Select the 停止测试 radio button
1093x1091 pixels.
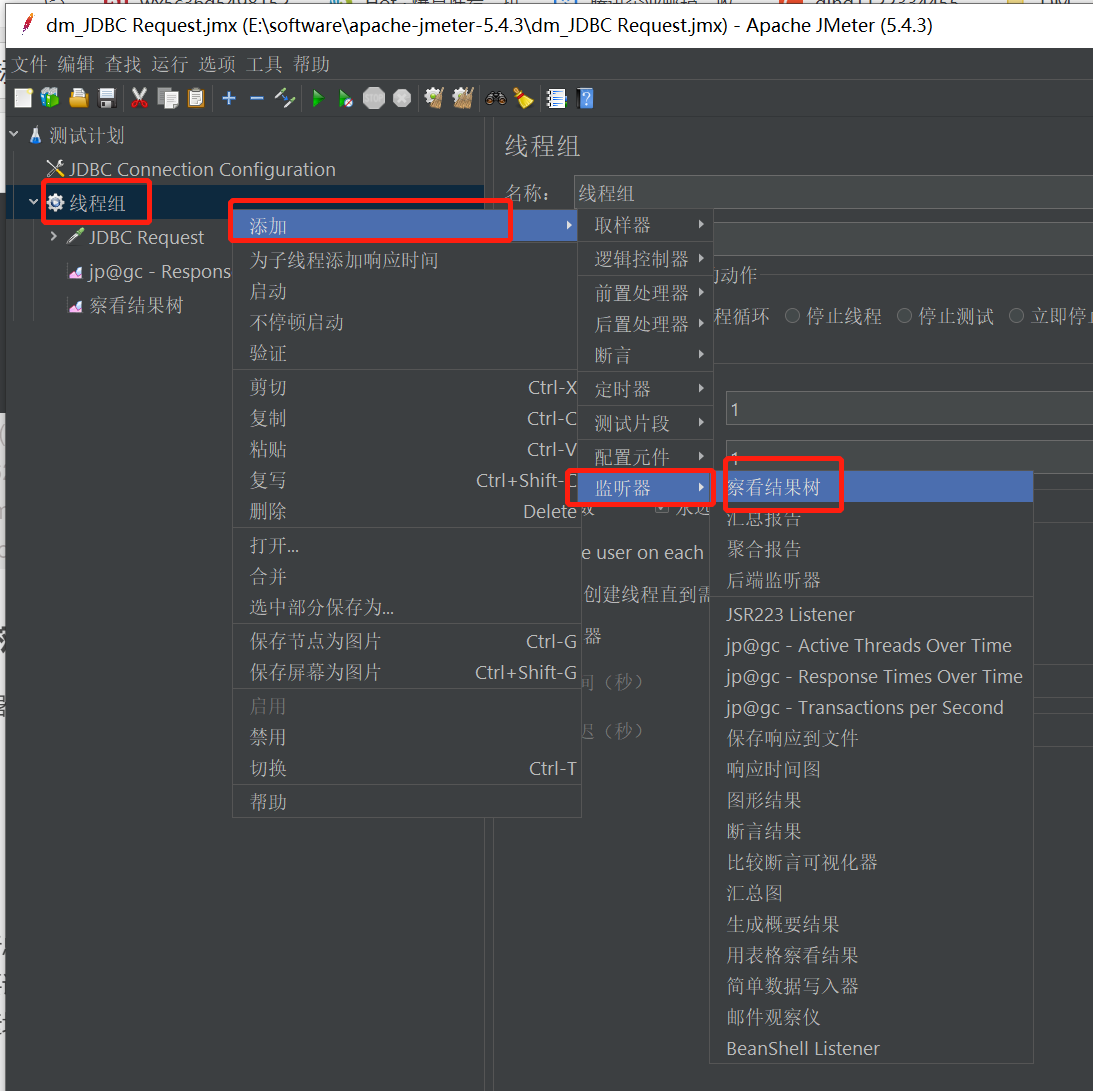904,316
